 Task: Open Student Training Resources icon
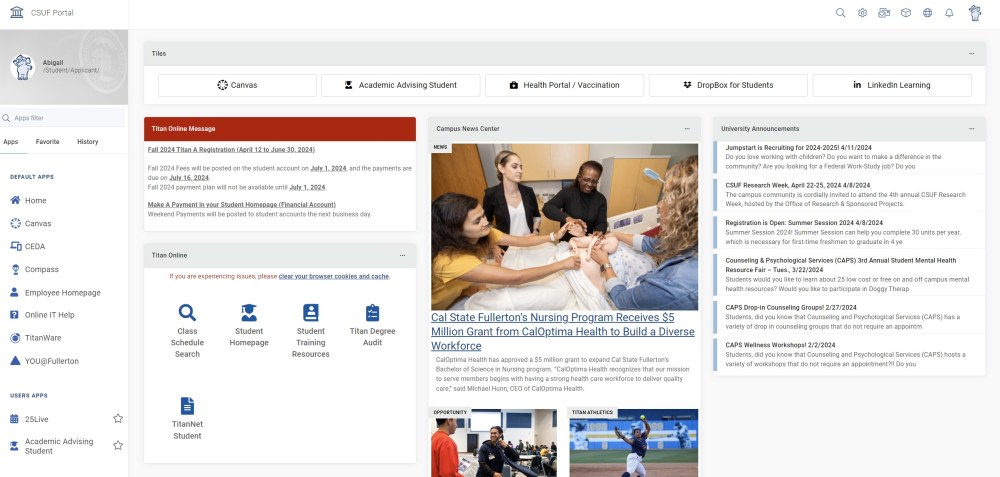(x=311, y=312)
